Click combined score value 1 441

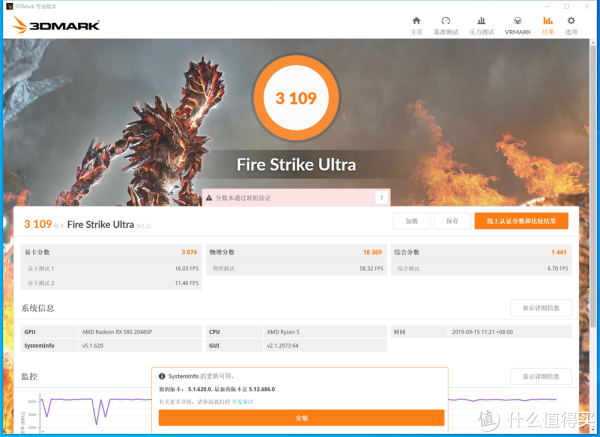pos(559,252)
